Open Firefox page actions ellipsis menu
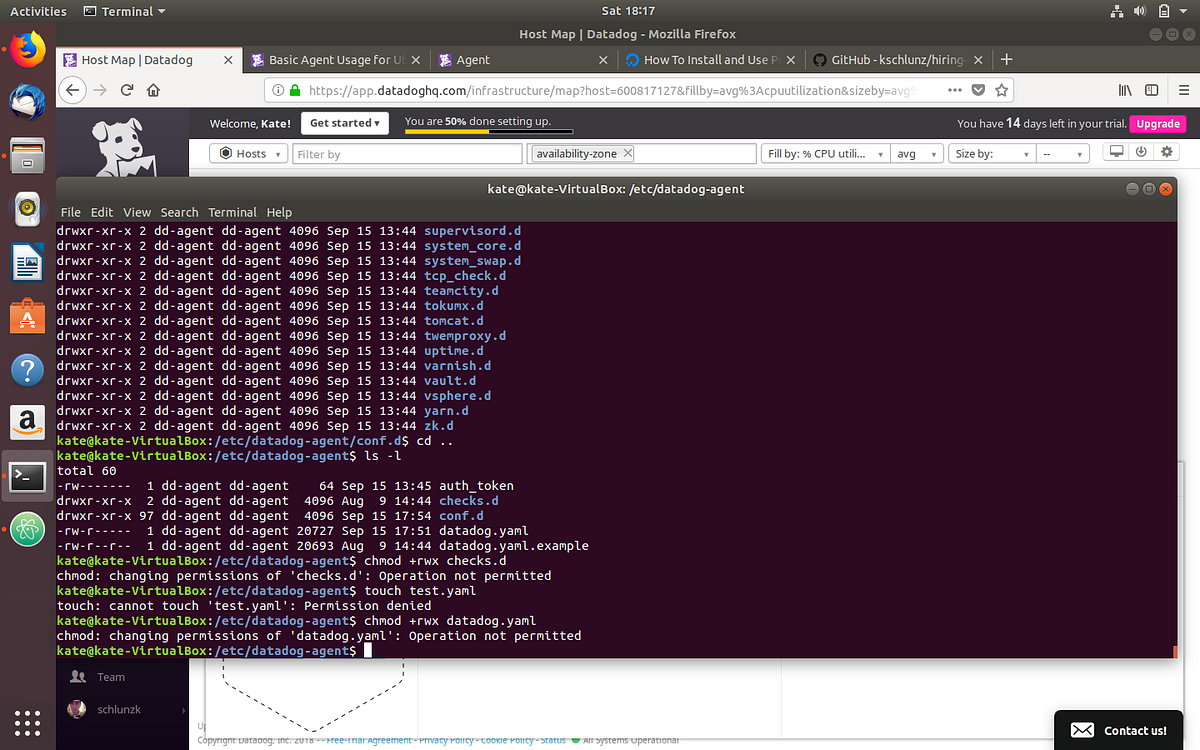The width and height of the screenshot is (1200, 750). 953,90
